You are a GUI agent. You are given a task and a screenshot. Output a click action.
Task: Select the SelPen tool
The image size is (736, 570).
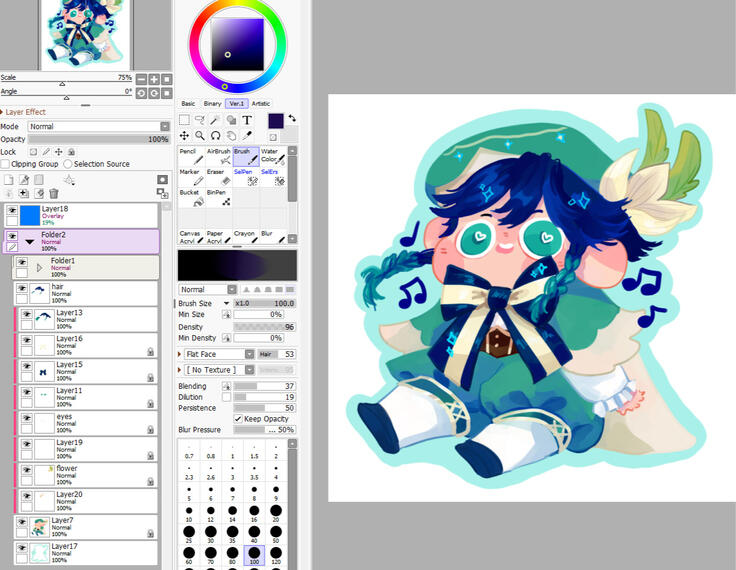(x=246, y=177)
